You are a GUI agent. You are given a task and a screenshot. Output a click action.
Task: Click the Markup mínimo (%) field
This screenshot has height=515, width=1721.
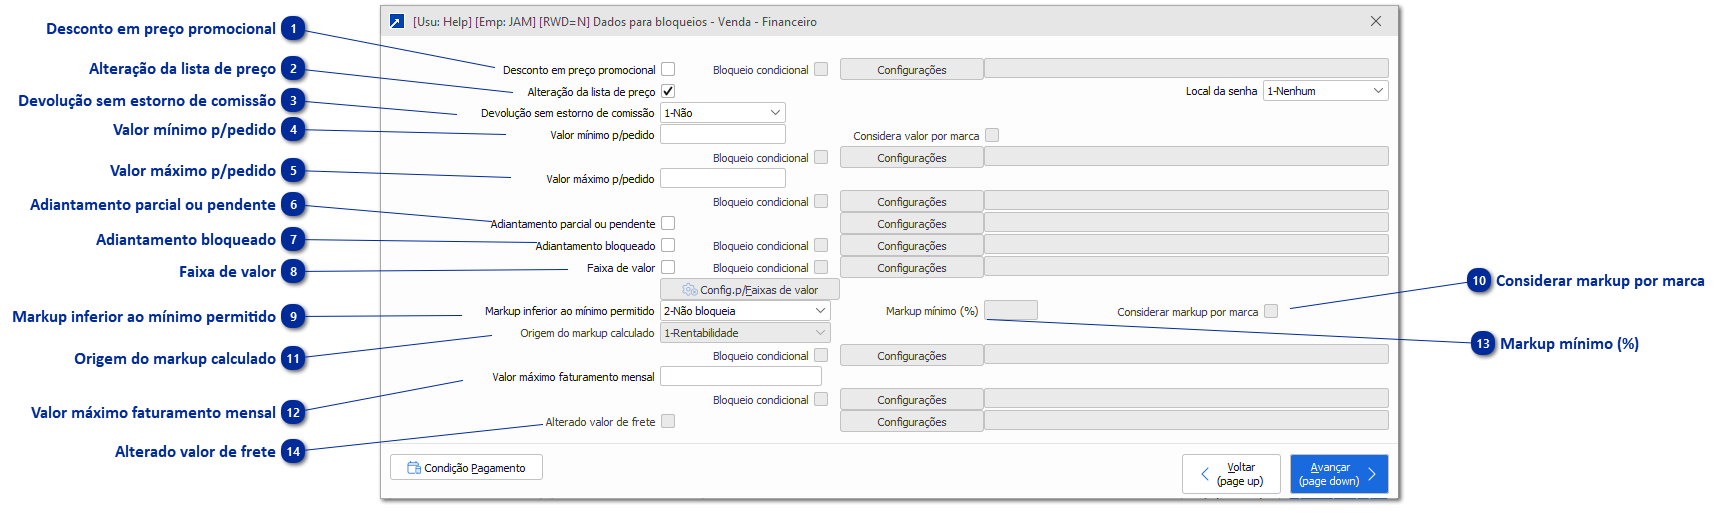[1011, 310]
